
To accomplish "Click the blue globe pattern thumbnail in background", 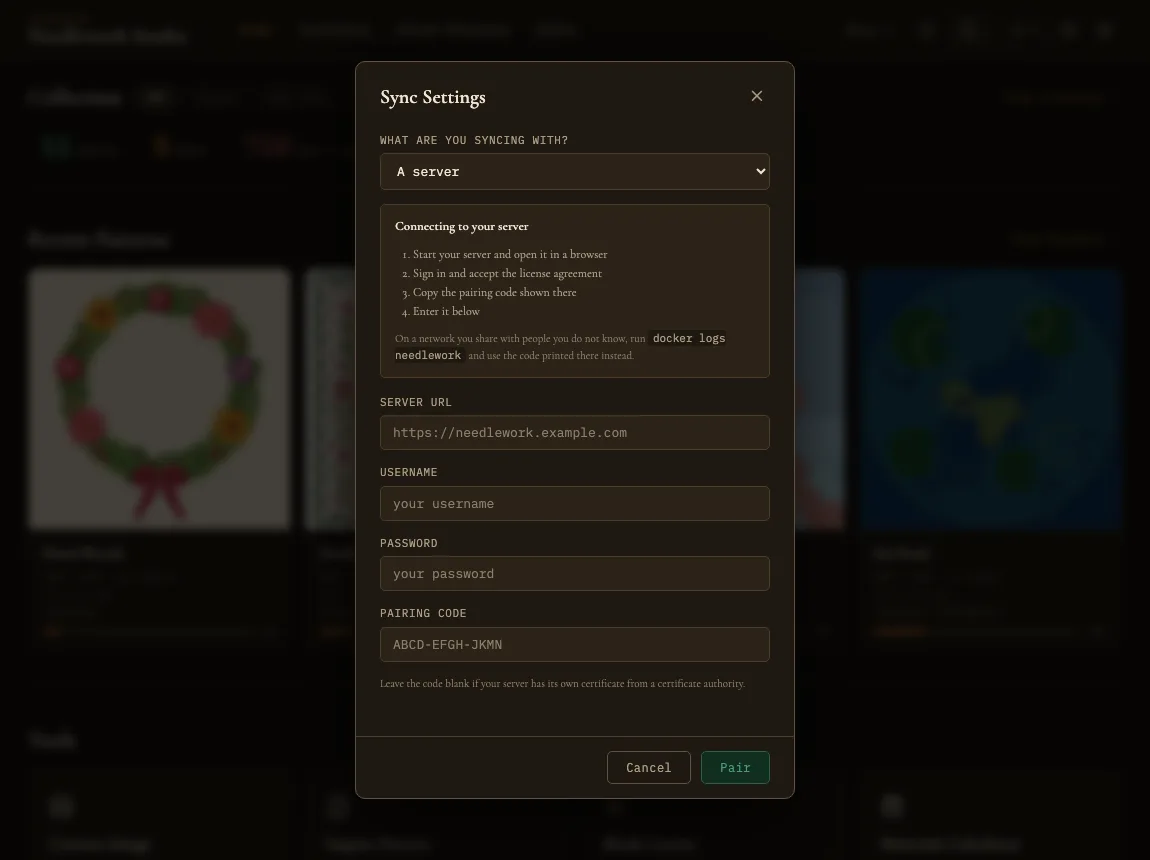I will coord(992,398).
